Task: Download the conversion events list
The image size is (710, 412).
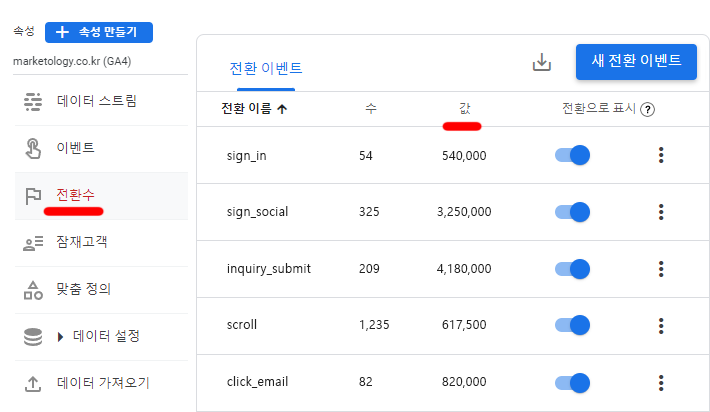Action: [542, 62]
